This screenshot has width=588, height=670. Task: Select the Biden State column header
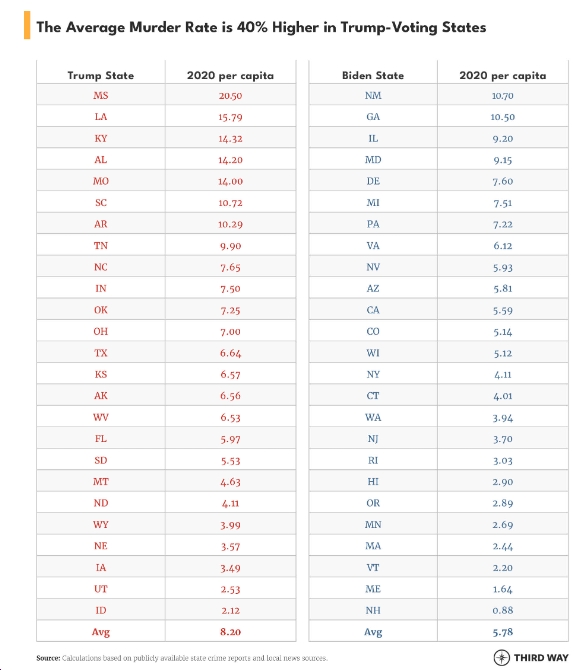[373, 76]
